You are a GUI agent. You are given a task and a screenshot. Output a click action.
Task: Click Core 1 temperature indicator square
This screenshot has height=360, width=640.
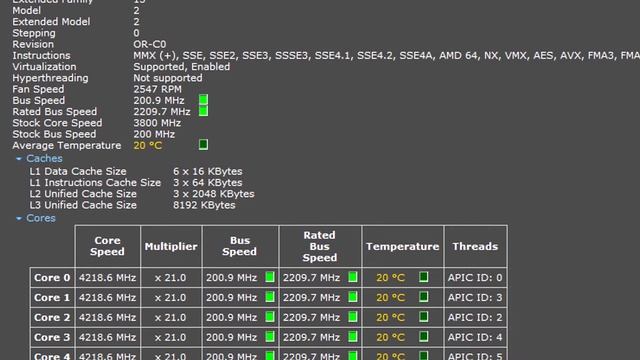[424, 297]
